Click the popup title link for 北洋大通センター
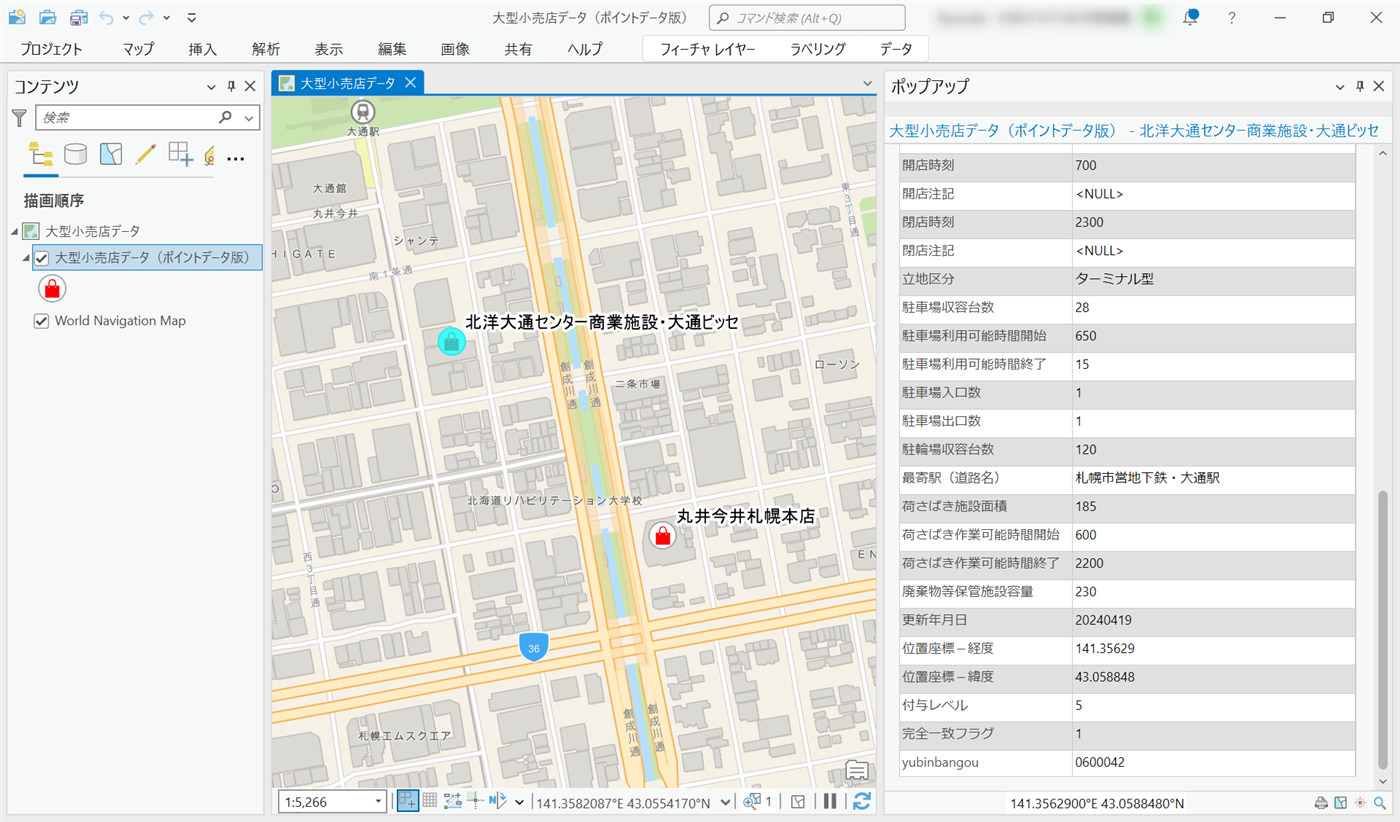 1133,130
